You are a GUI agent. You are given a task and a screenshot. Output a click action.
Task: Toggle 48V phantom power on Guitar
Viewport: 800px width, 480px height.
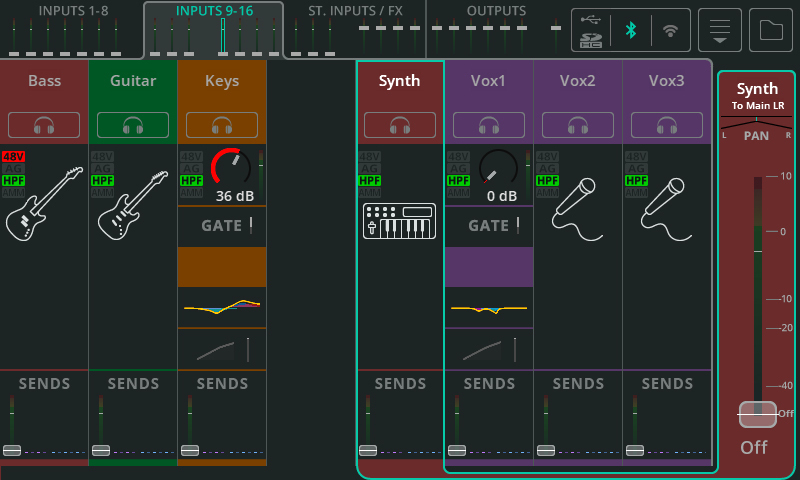click(x=103, y=157)
